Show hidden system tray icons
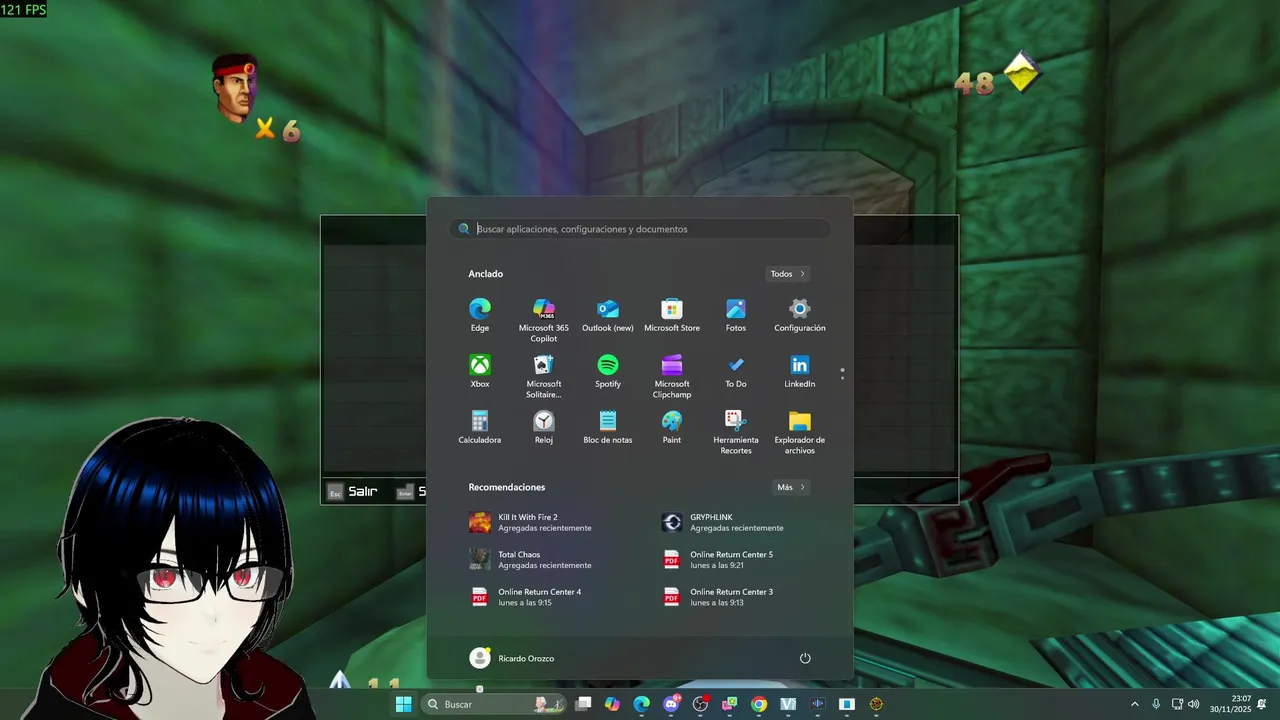Image resolution: width=1280 pixels, height=720 pixels. coord(1134,704)
